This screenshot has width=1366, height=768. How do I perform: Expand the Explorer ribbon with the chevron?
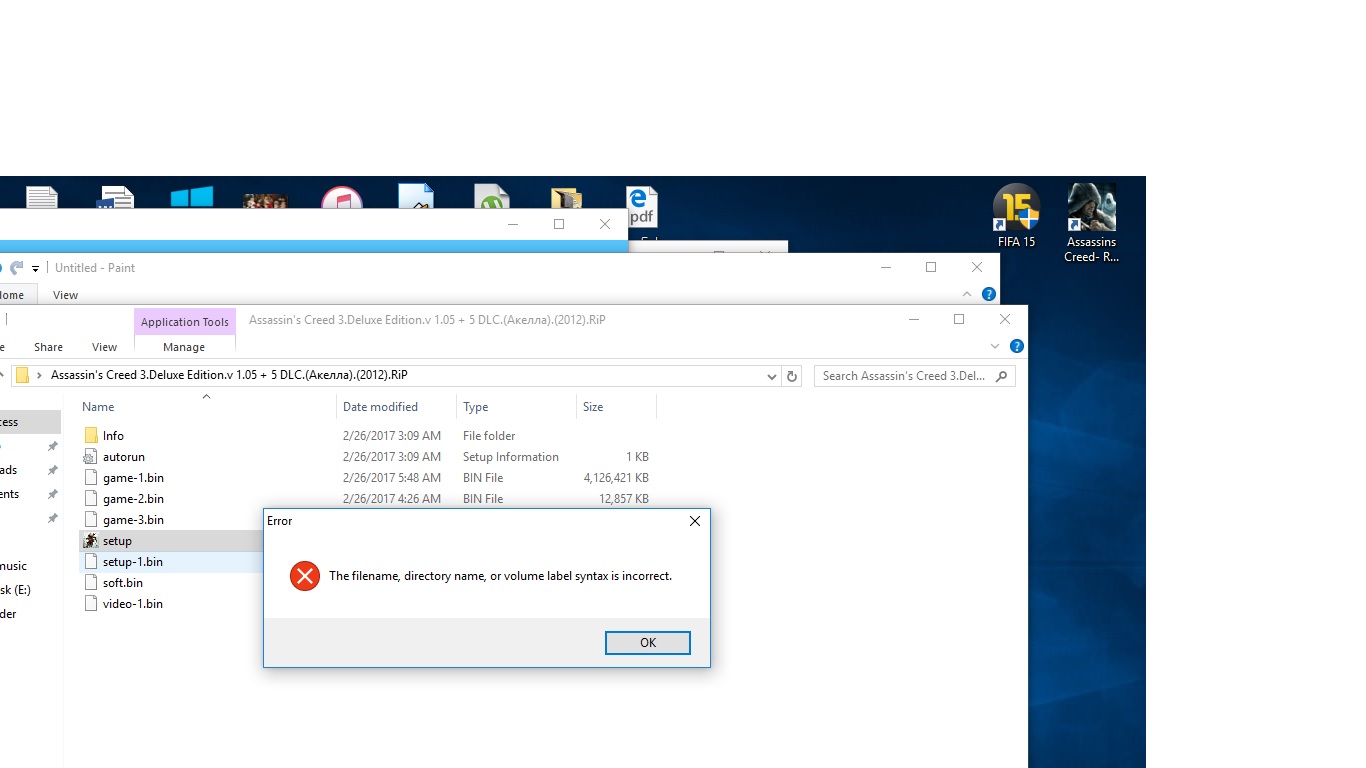point(995,346)
